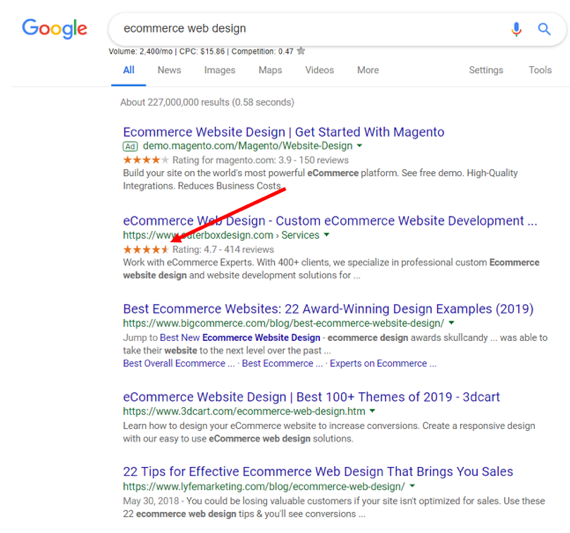
Task: Click the 3dcart.com/ecommerce-web-design.htm URL
Action: (x=244, y=411)
